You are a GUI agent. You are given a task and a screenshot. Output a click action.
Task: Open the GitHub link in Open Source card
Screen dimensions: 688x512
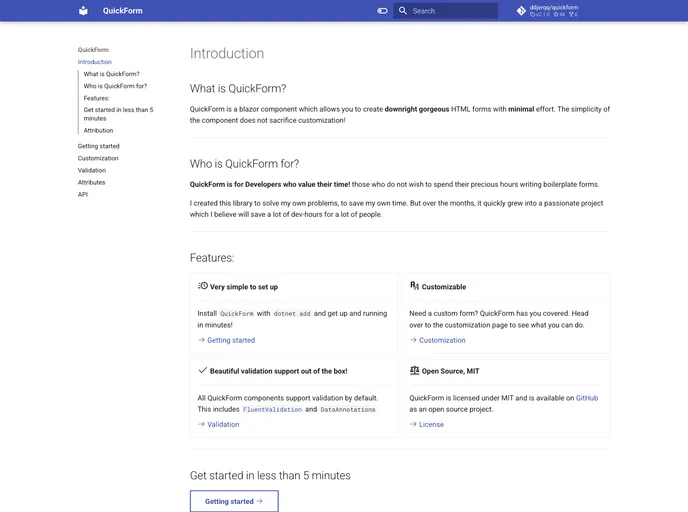(587, 398)
